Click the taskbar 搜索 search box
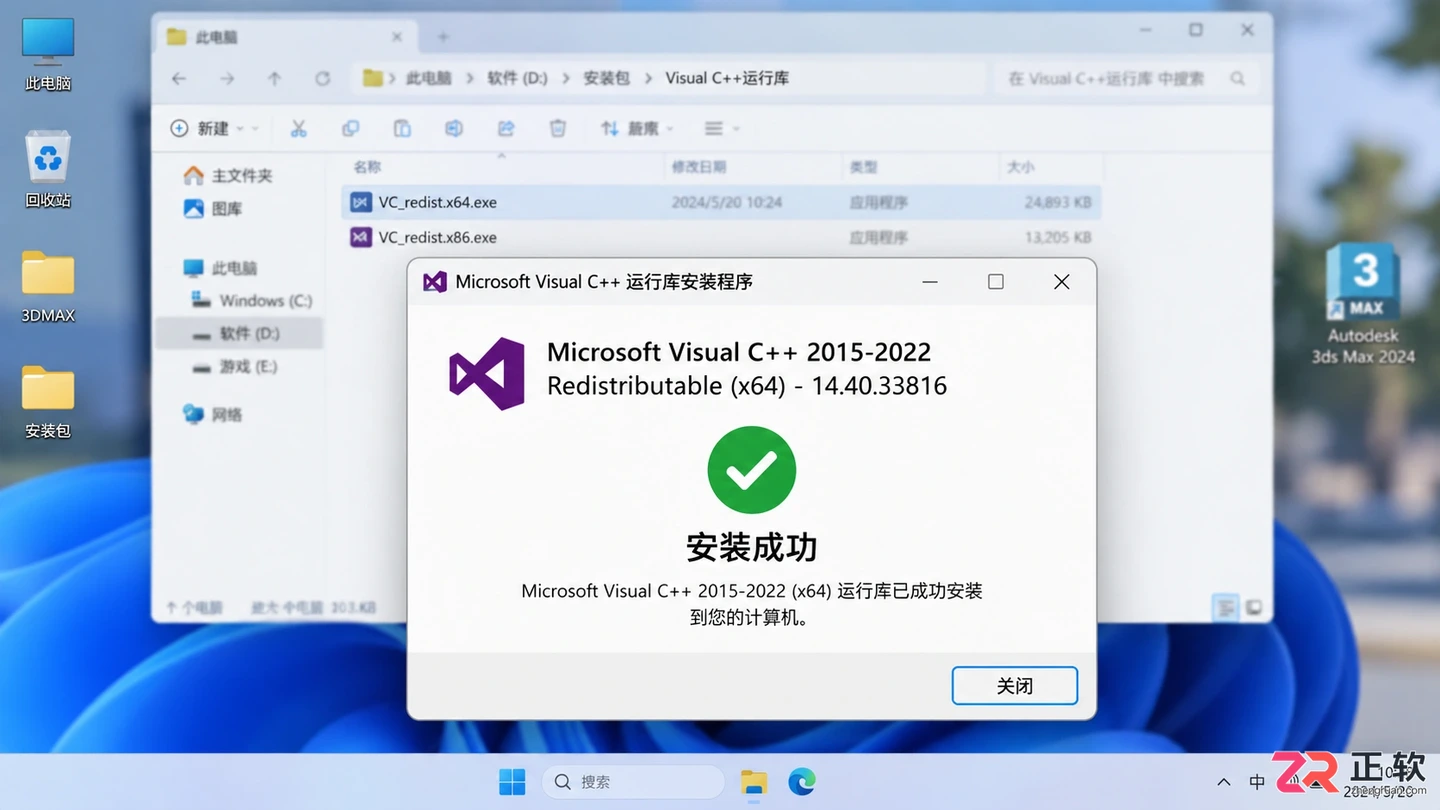Image resolution: width=1440 pixels, height=810 pixels. click(633, 782)
